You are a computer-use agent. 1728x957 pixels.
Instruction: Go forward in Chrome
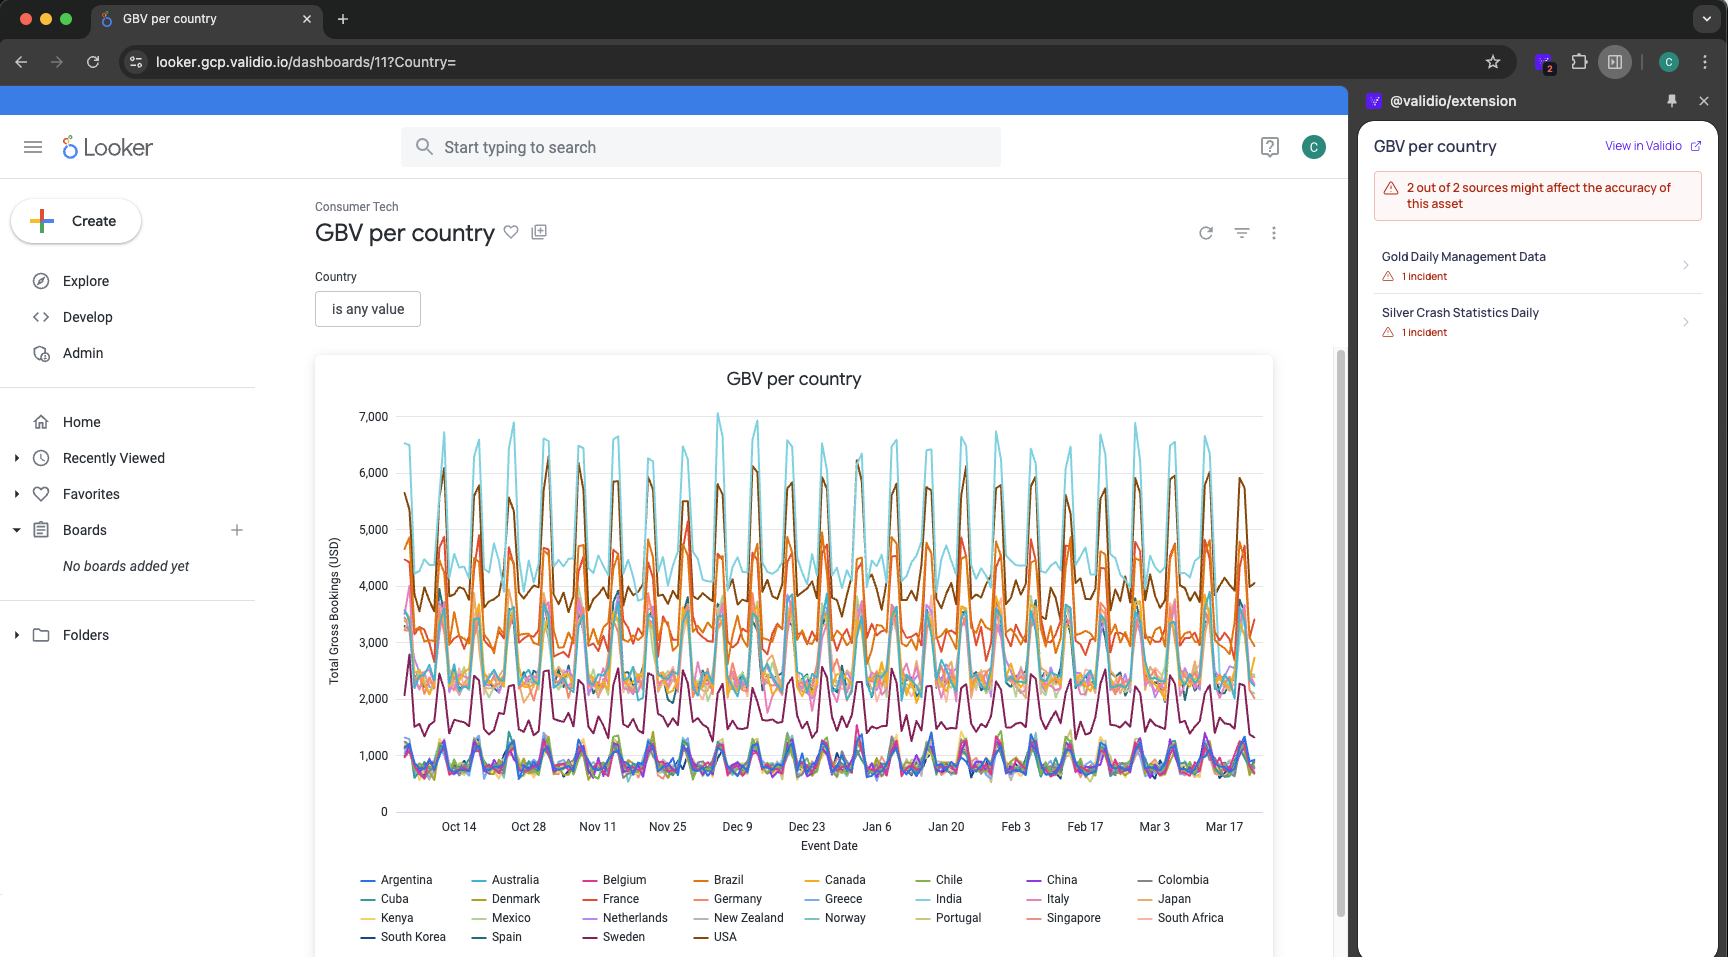pyautogui.click(x=57, y=62)
